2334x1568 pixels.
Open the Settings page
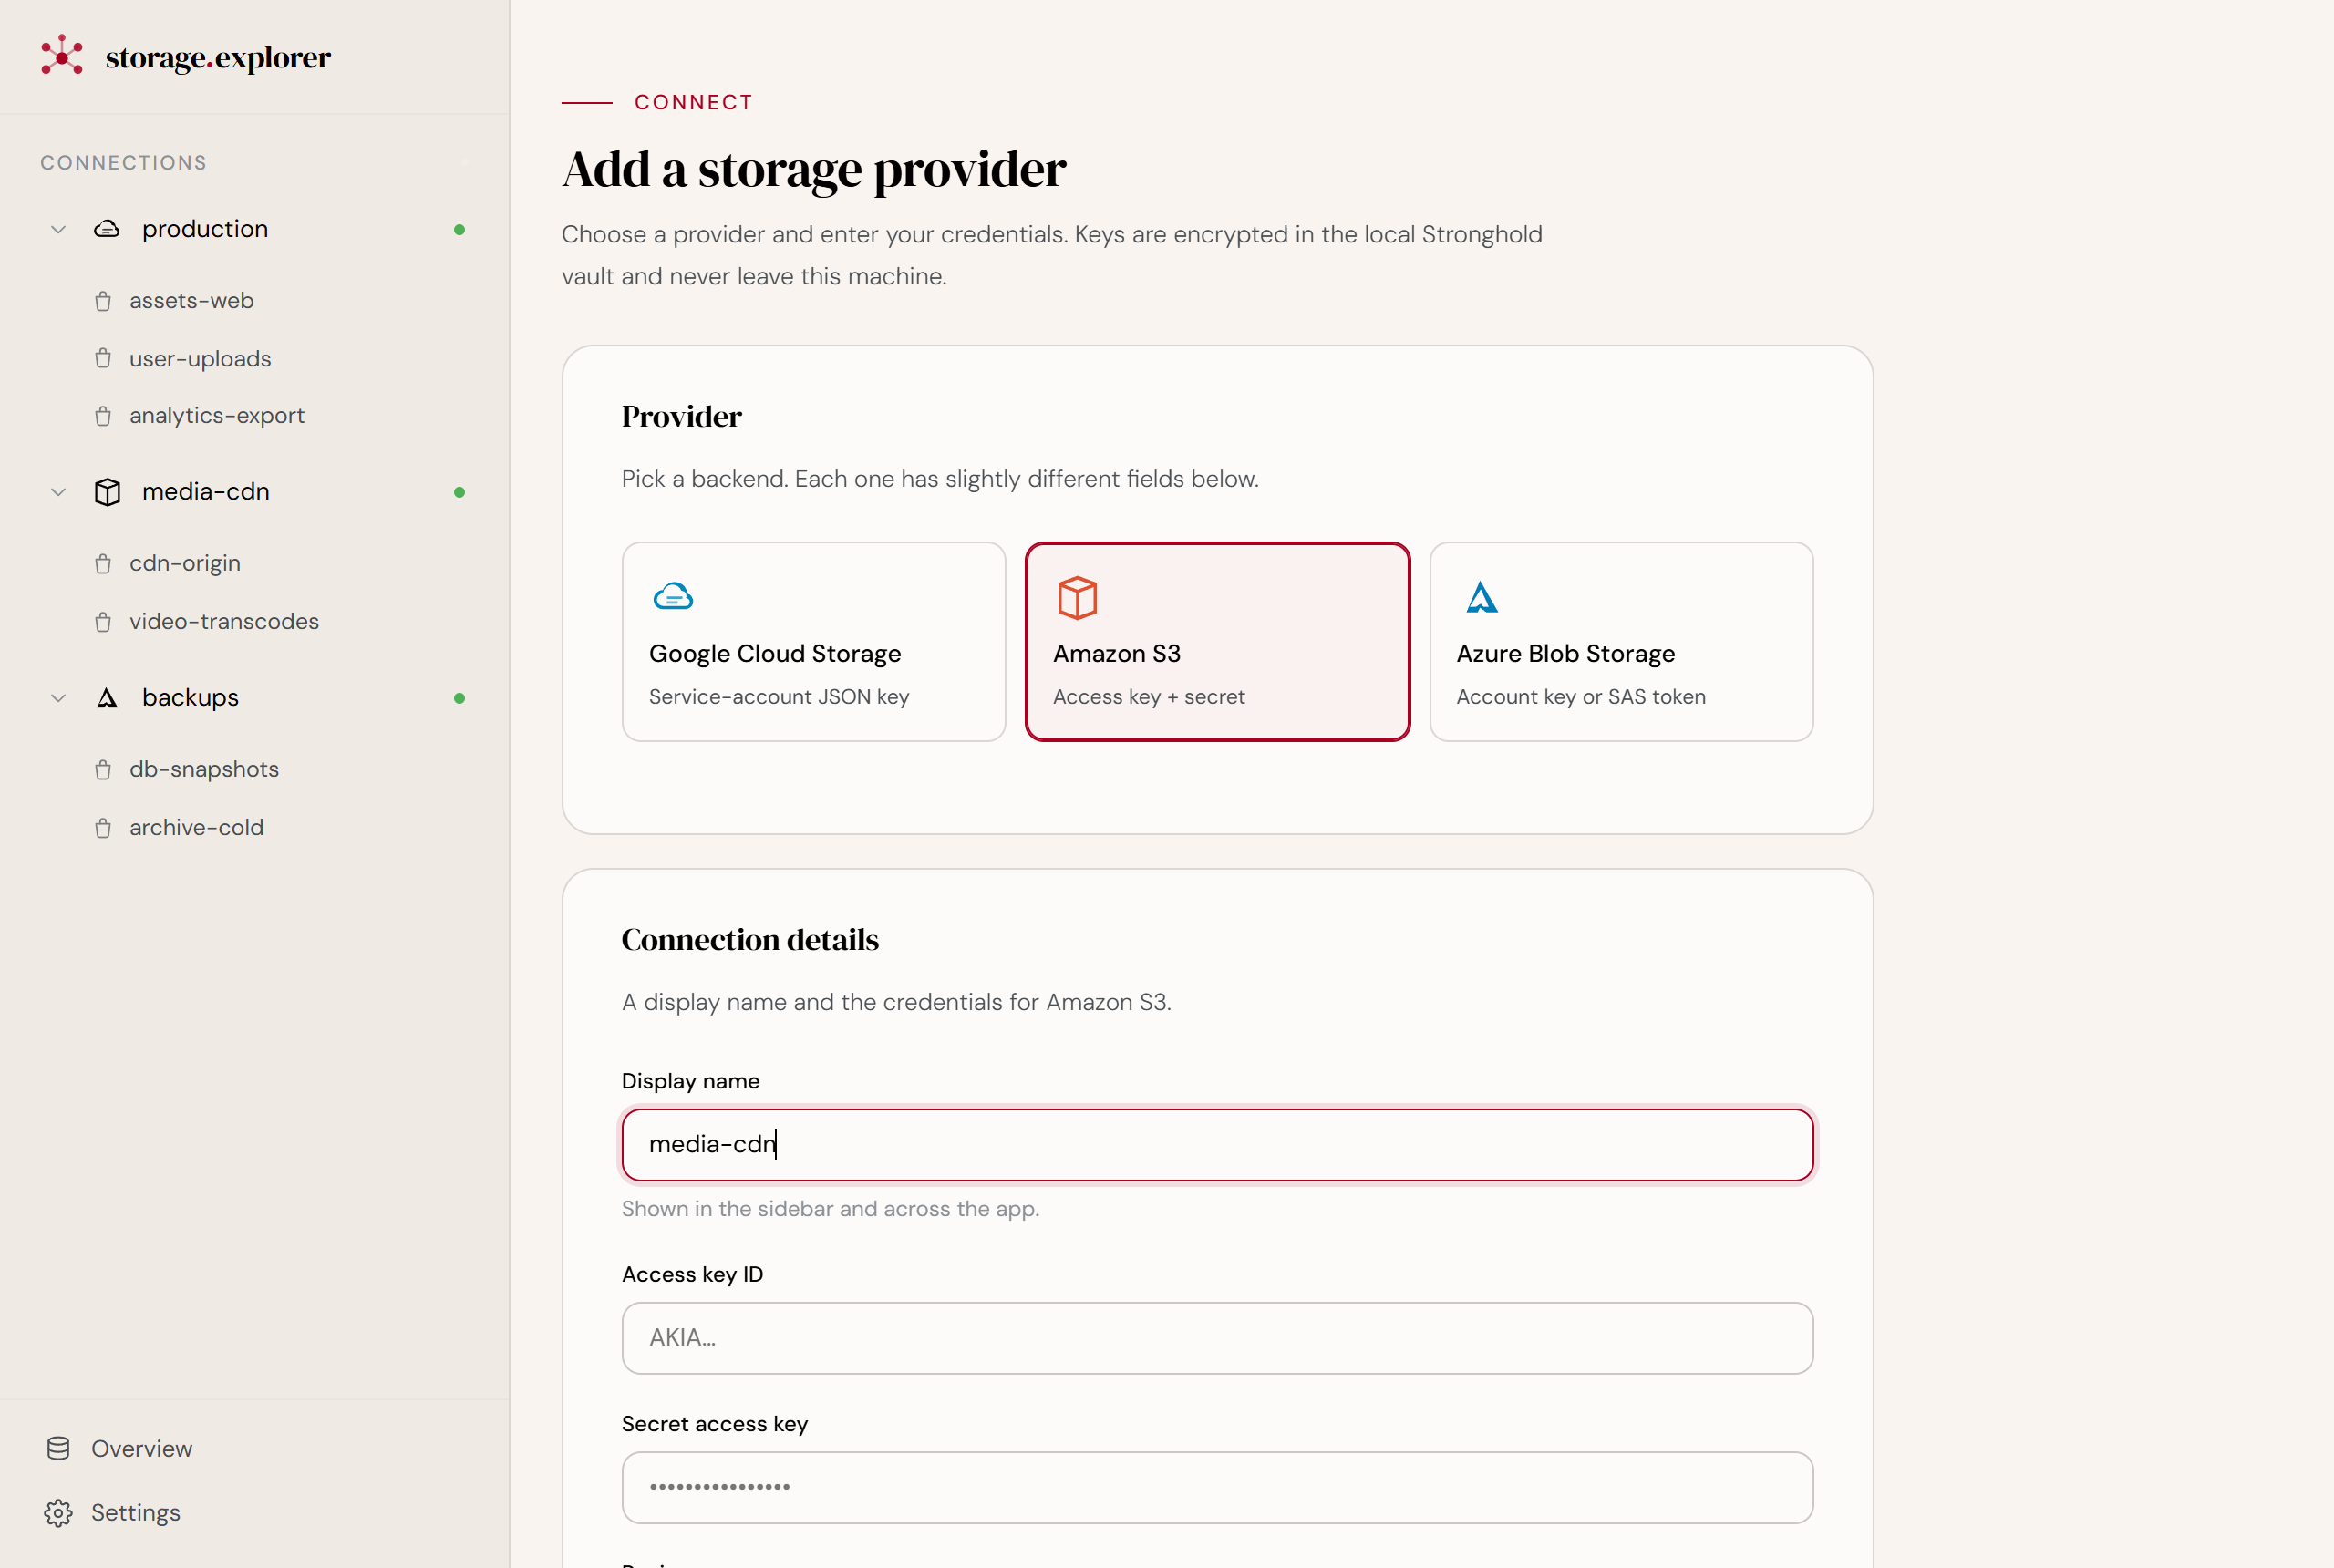[135, 1513]
